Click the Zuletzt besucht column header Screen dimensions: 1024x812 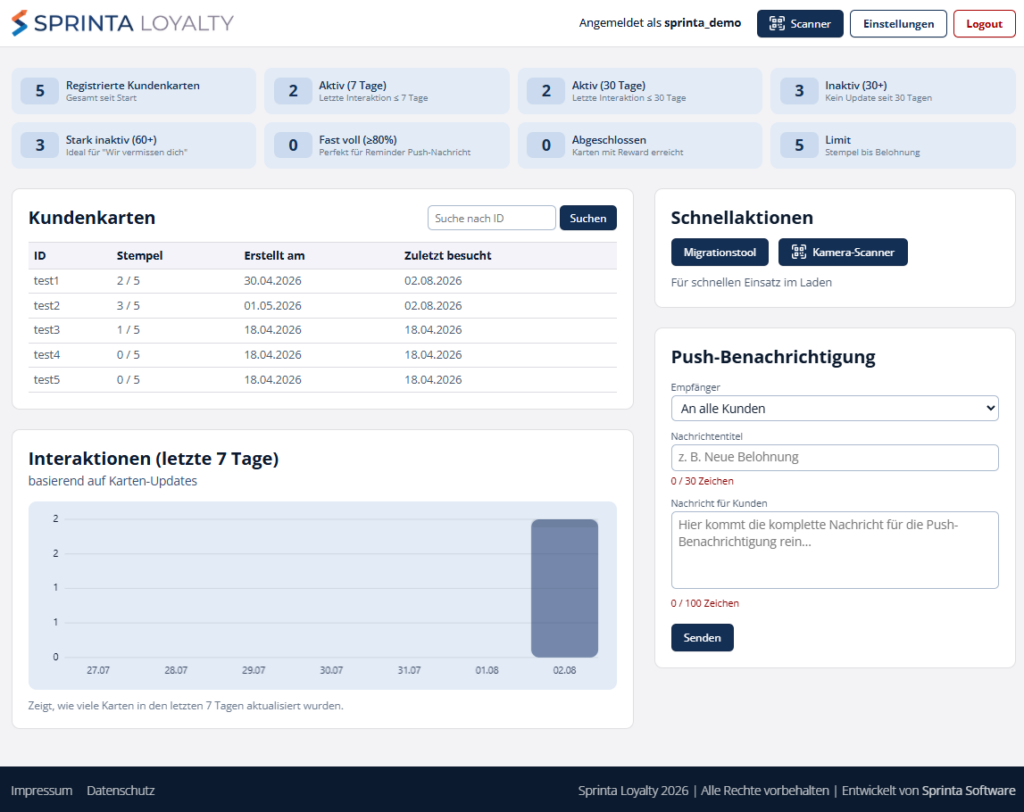point(447,255)
